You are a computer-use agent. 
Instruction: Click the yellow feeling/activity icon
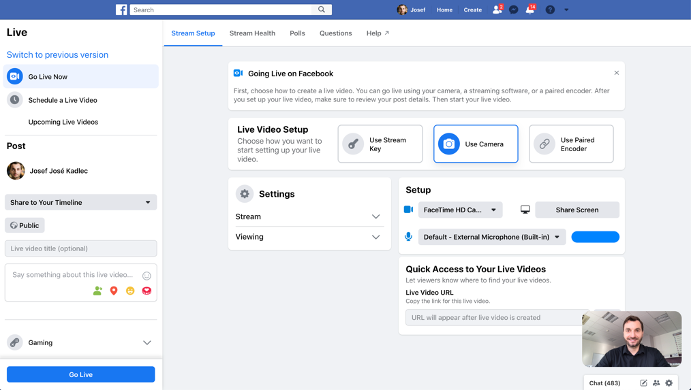(x=130, y=291)
